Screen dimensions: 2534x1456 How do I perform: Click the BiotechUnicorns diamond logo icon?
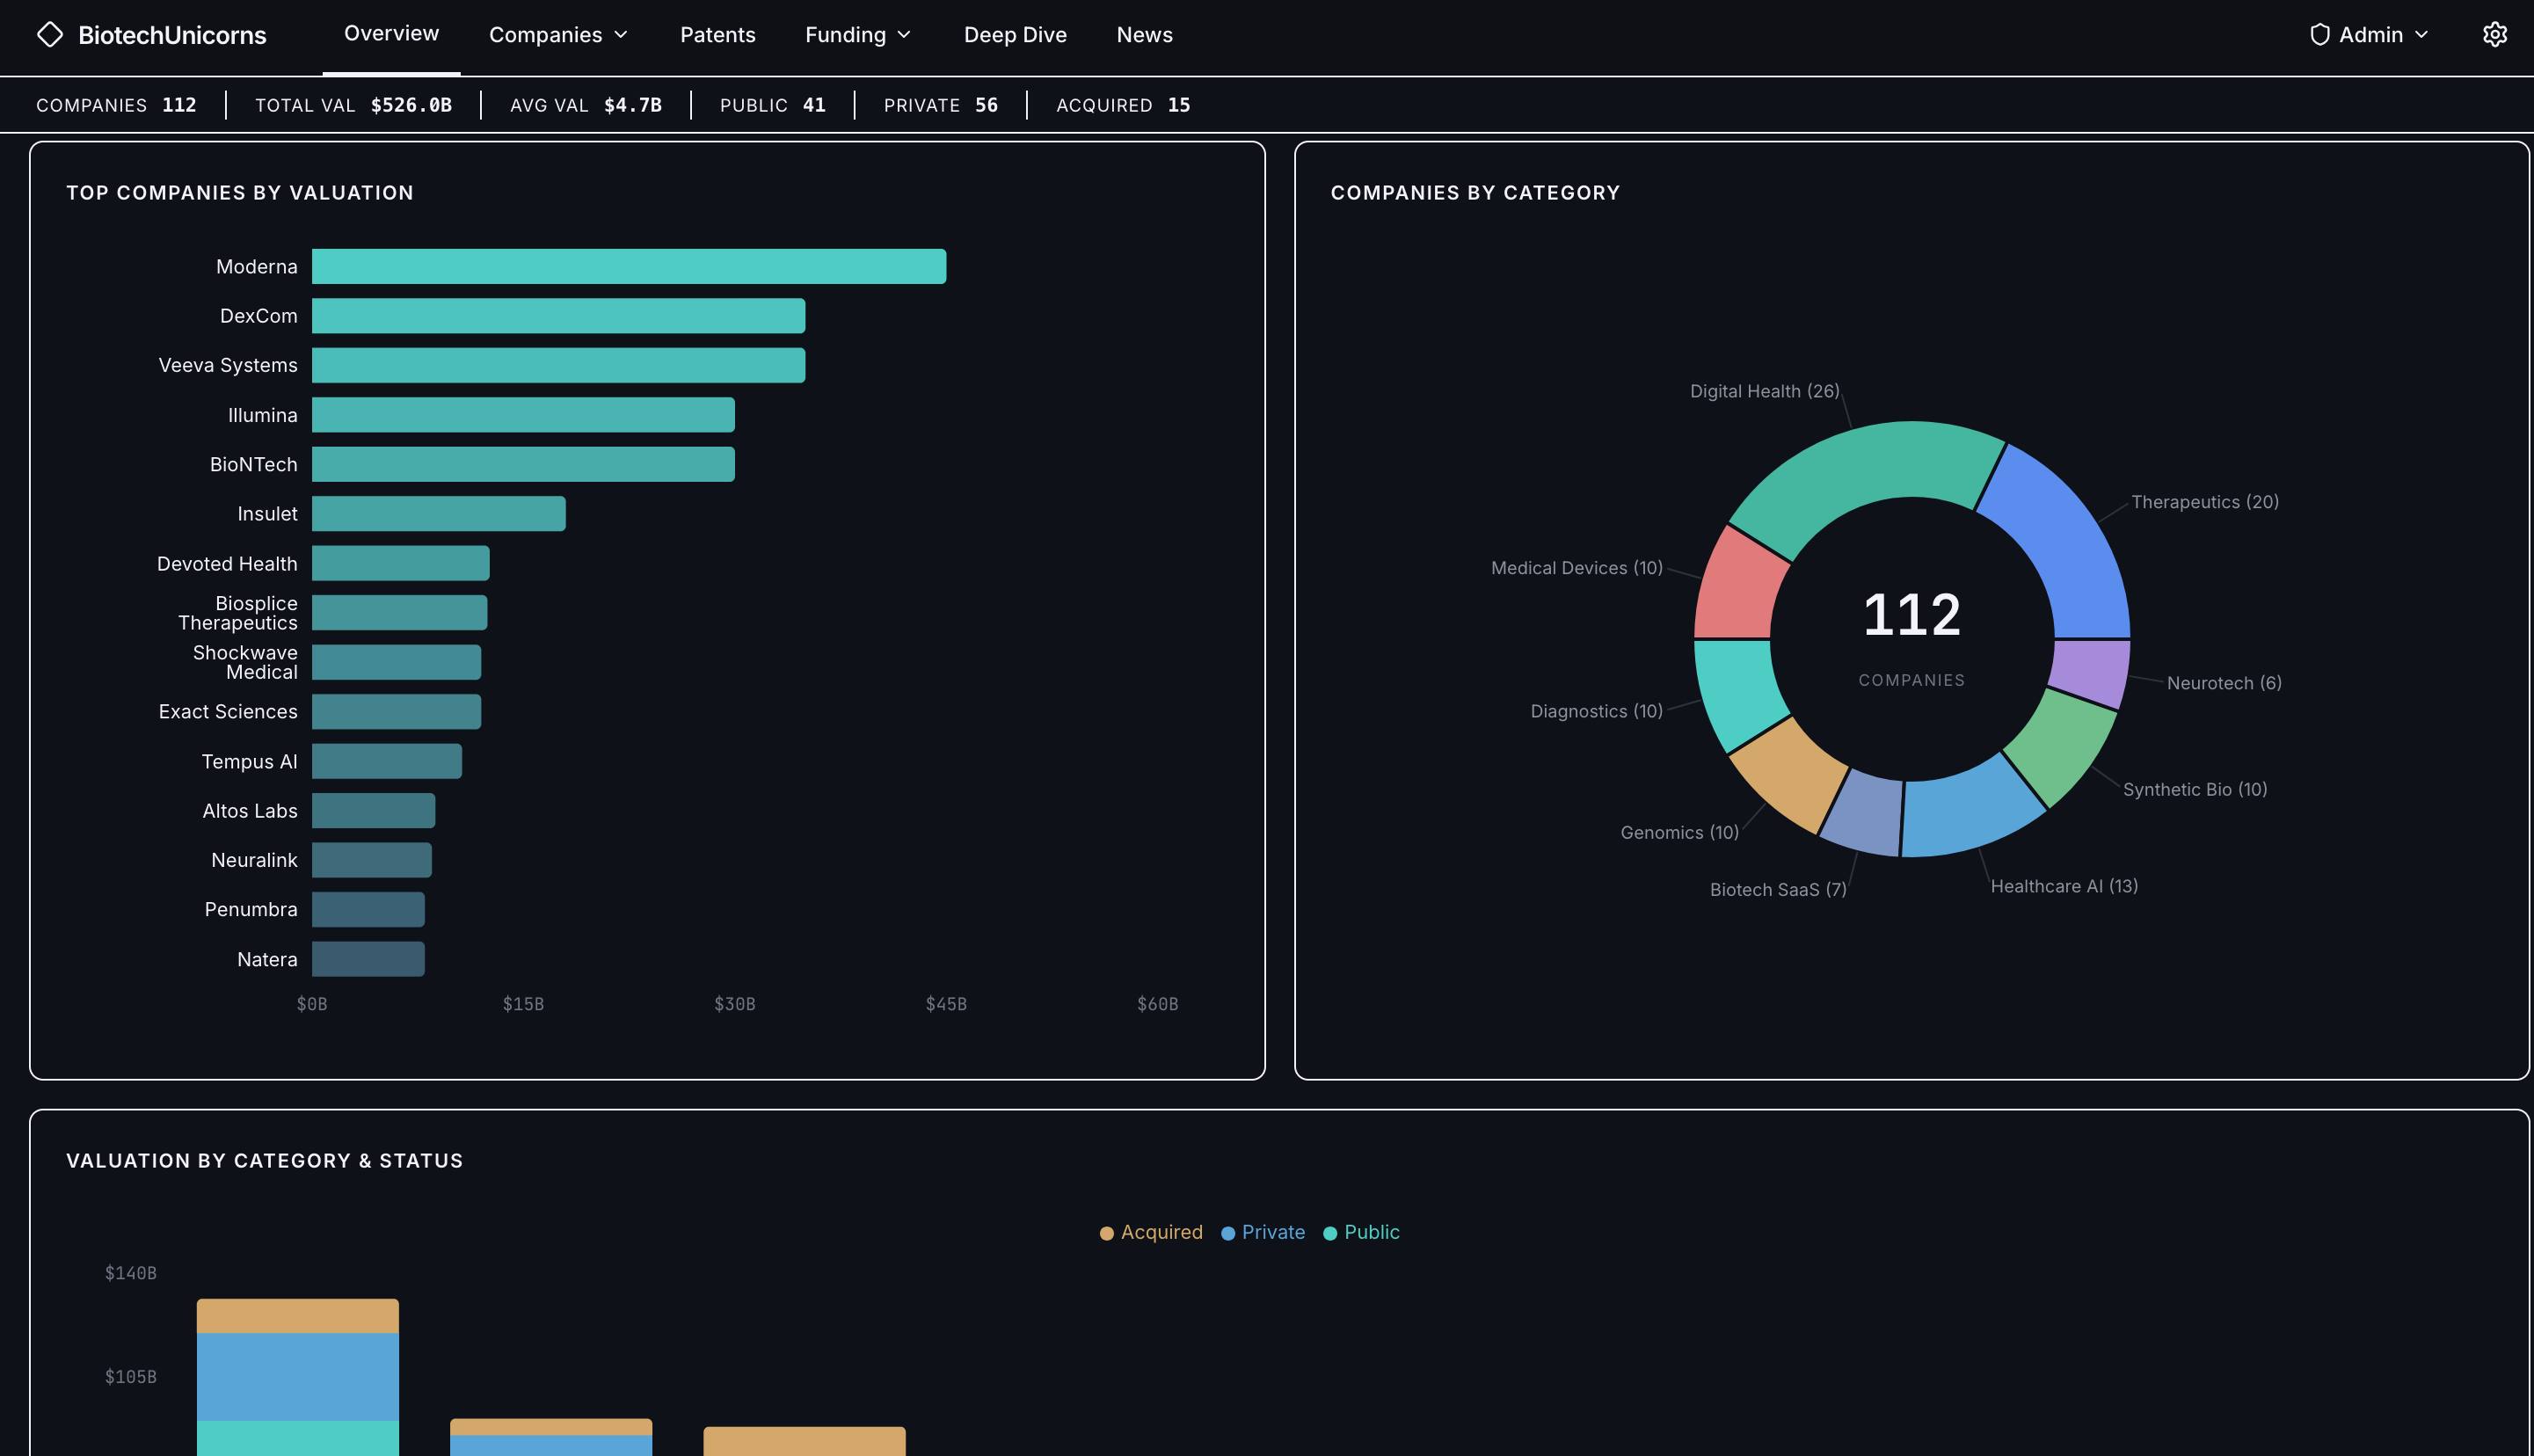(50, 35)
